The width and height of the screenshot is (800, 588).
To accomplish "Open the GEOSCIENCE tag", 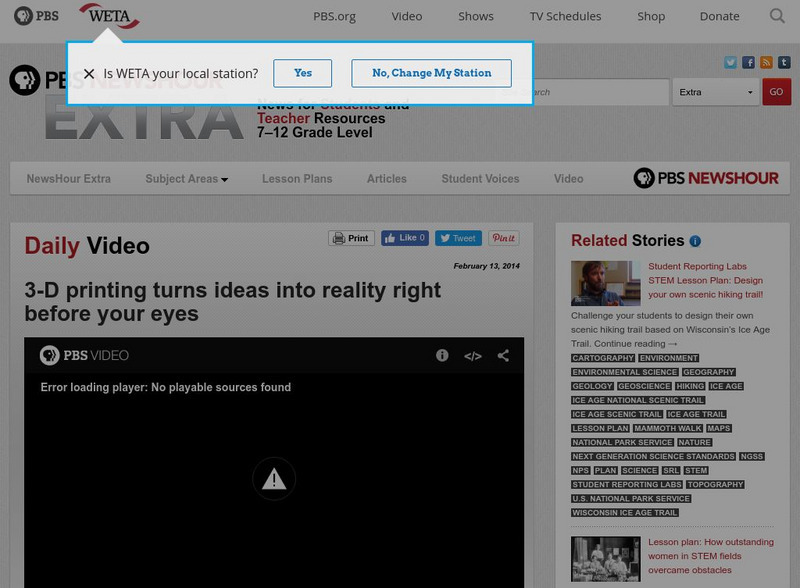I will tap(644, 386).
